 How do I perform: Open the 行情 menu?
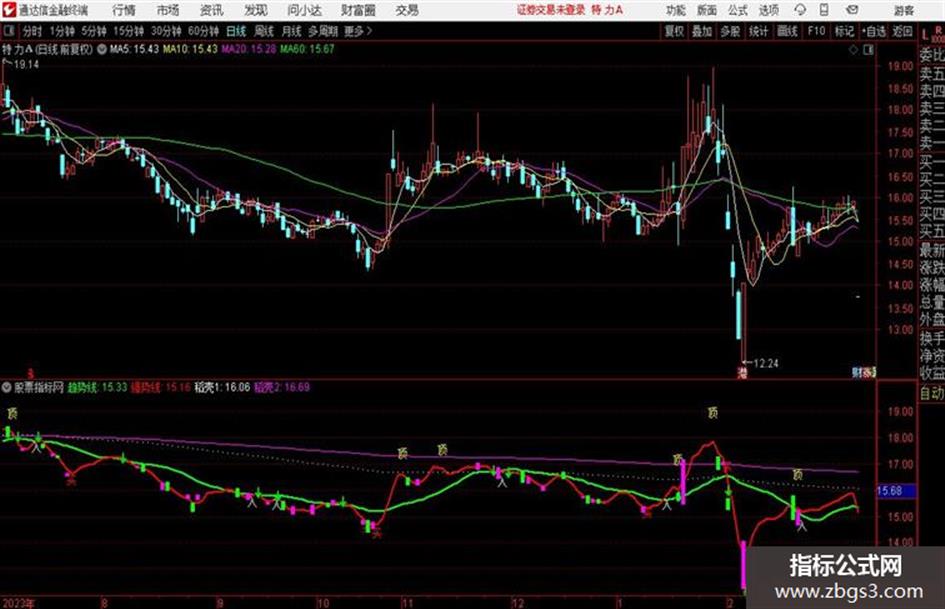pos(124,10)
